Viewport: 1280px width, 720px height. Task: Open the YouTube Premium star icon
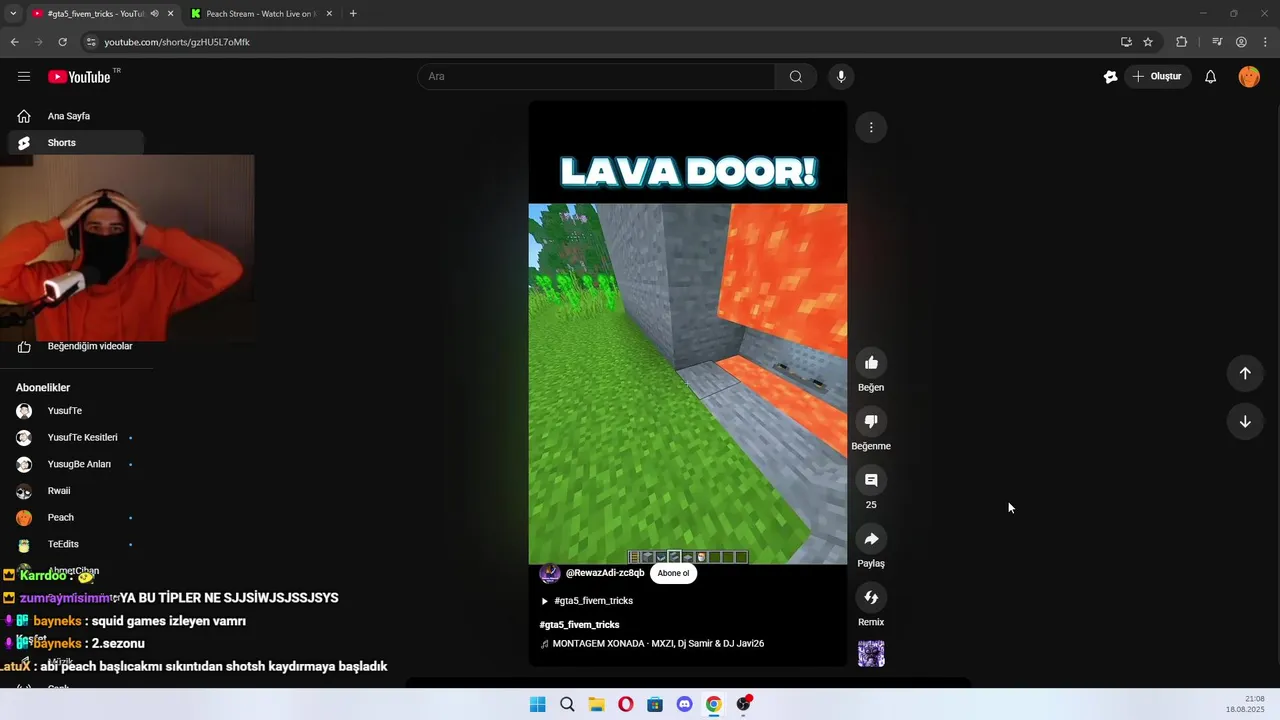pyautogui.click(x=1110, y=77)
